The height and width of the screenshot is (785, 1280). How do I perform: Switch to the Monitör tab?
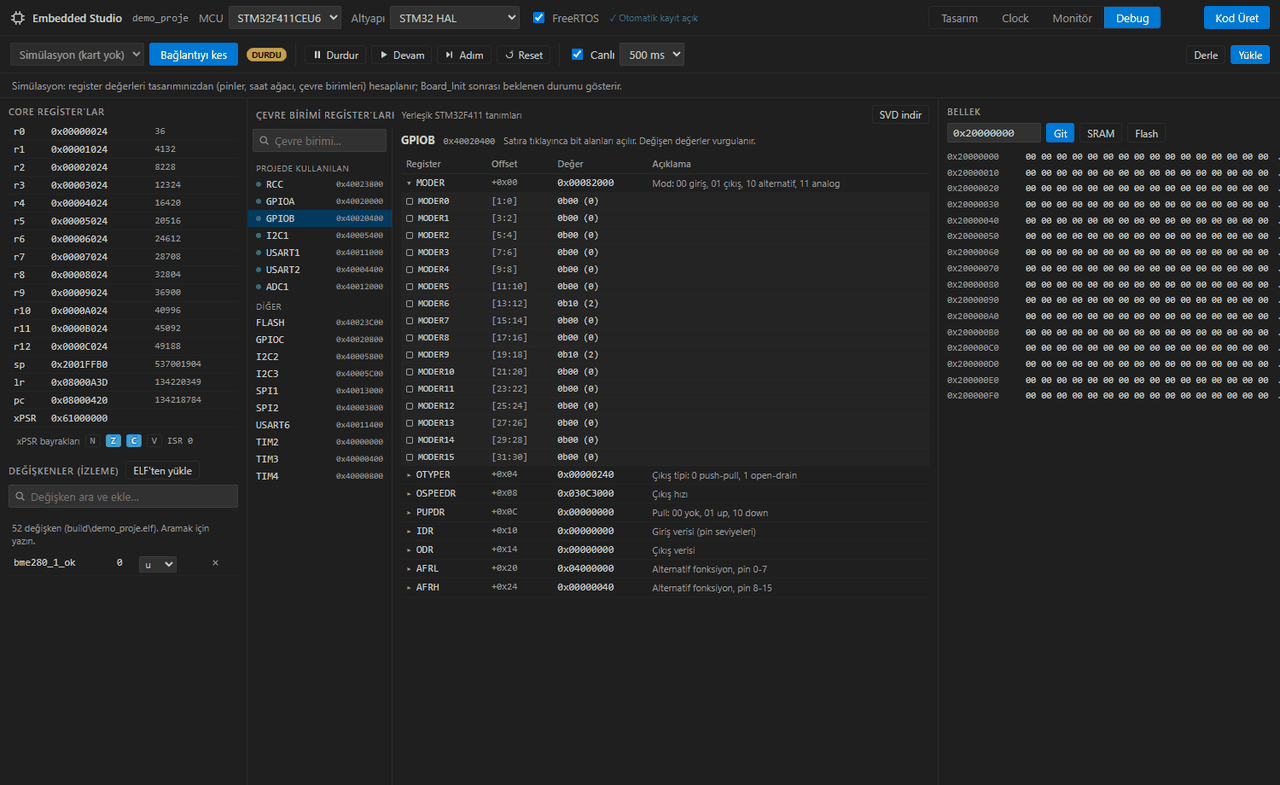(x=1072, y=18)
